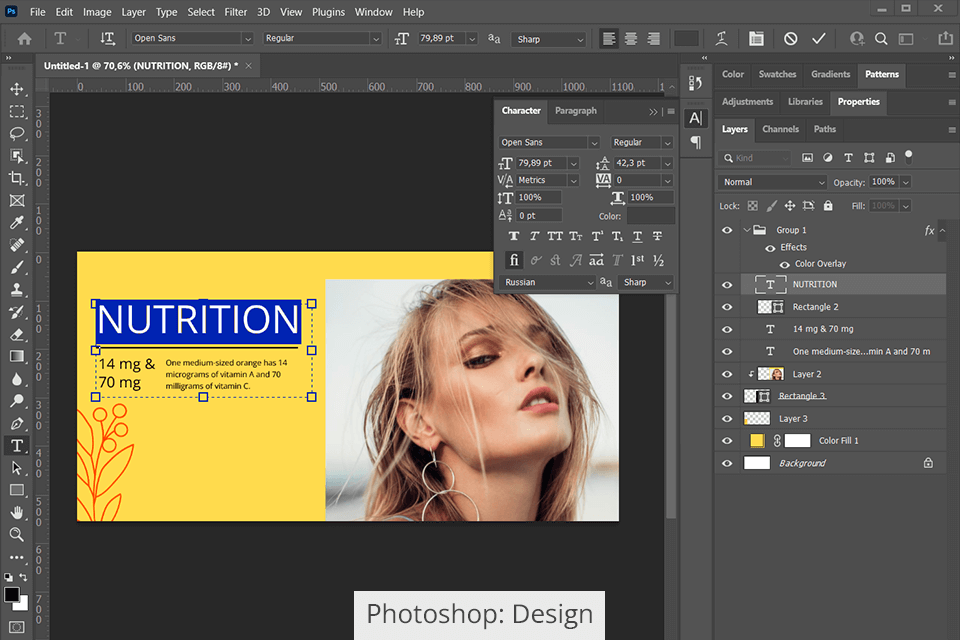Click foreground color swatch in toolbar

pos(12,595)
